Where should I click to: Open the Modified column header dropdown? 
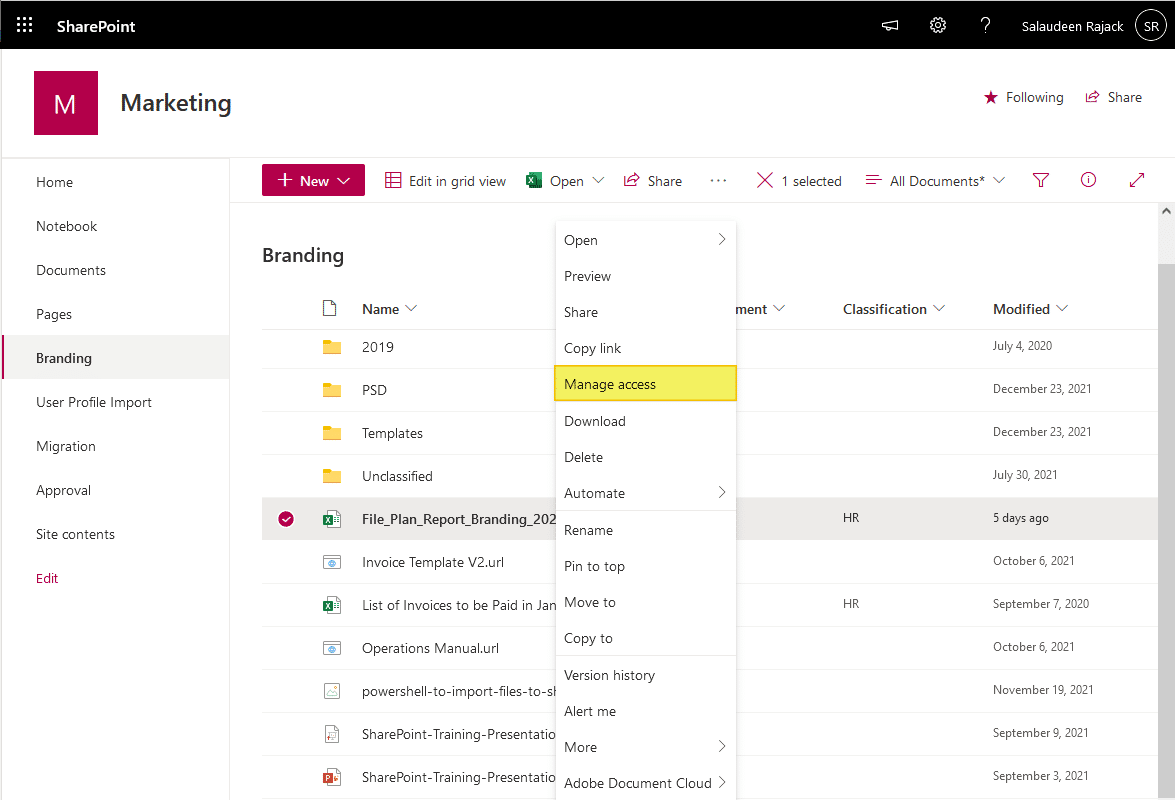(x=1030, y=309)
